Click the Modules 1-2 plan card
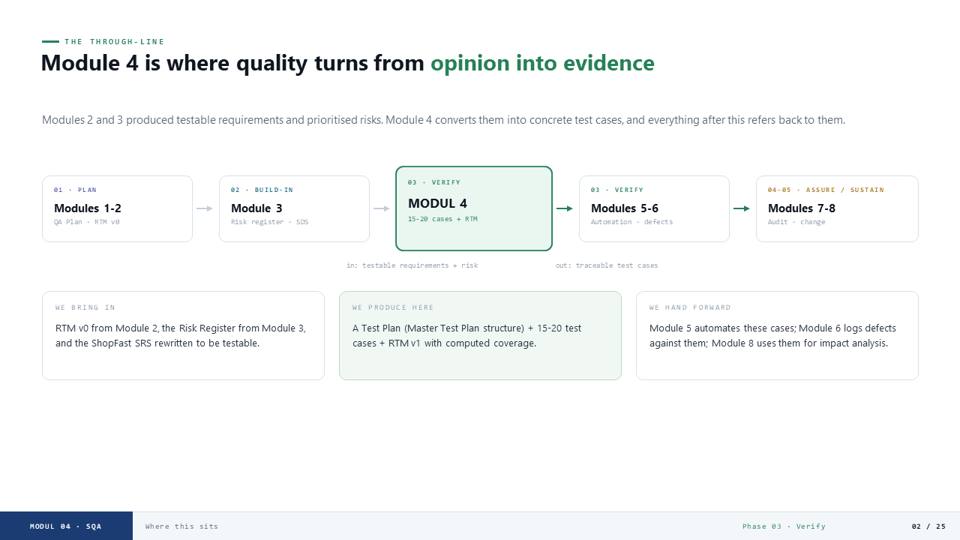Image resolution: width=960 pixels, height=540 pixels. point(118,209)
